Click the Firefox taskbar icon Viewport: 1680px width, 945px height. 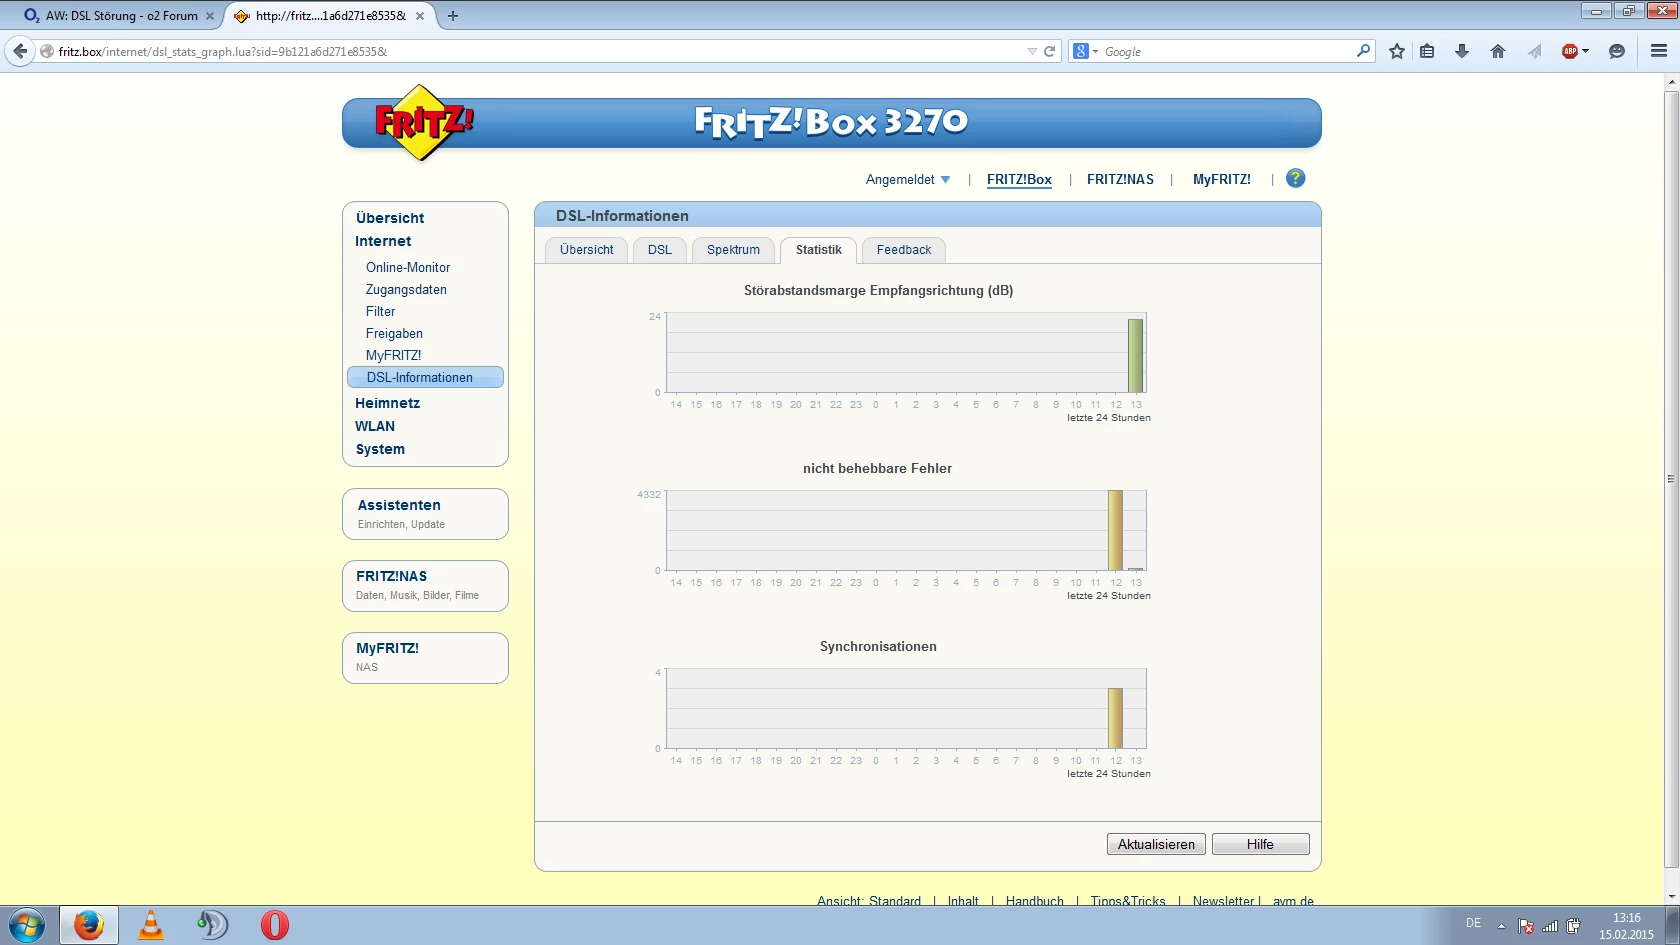pyautogui.click(x=89, y=925)
